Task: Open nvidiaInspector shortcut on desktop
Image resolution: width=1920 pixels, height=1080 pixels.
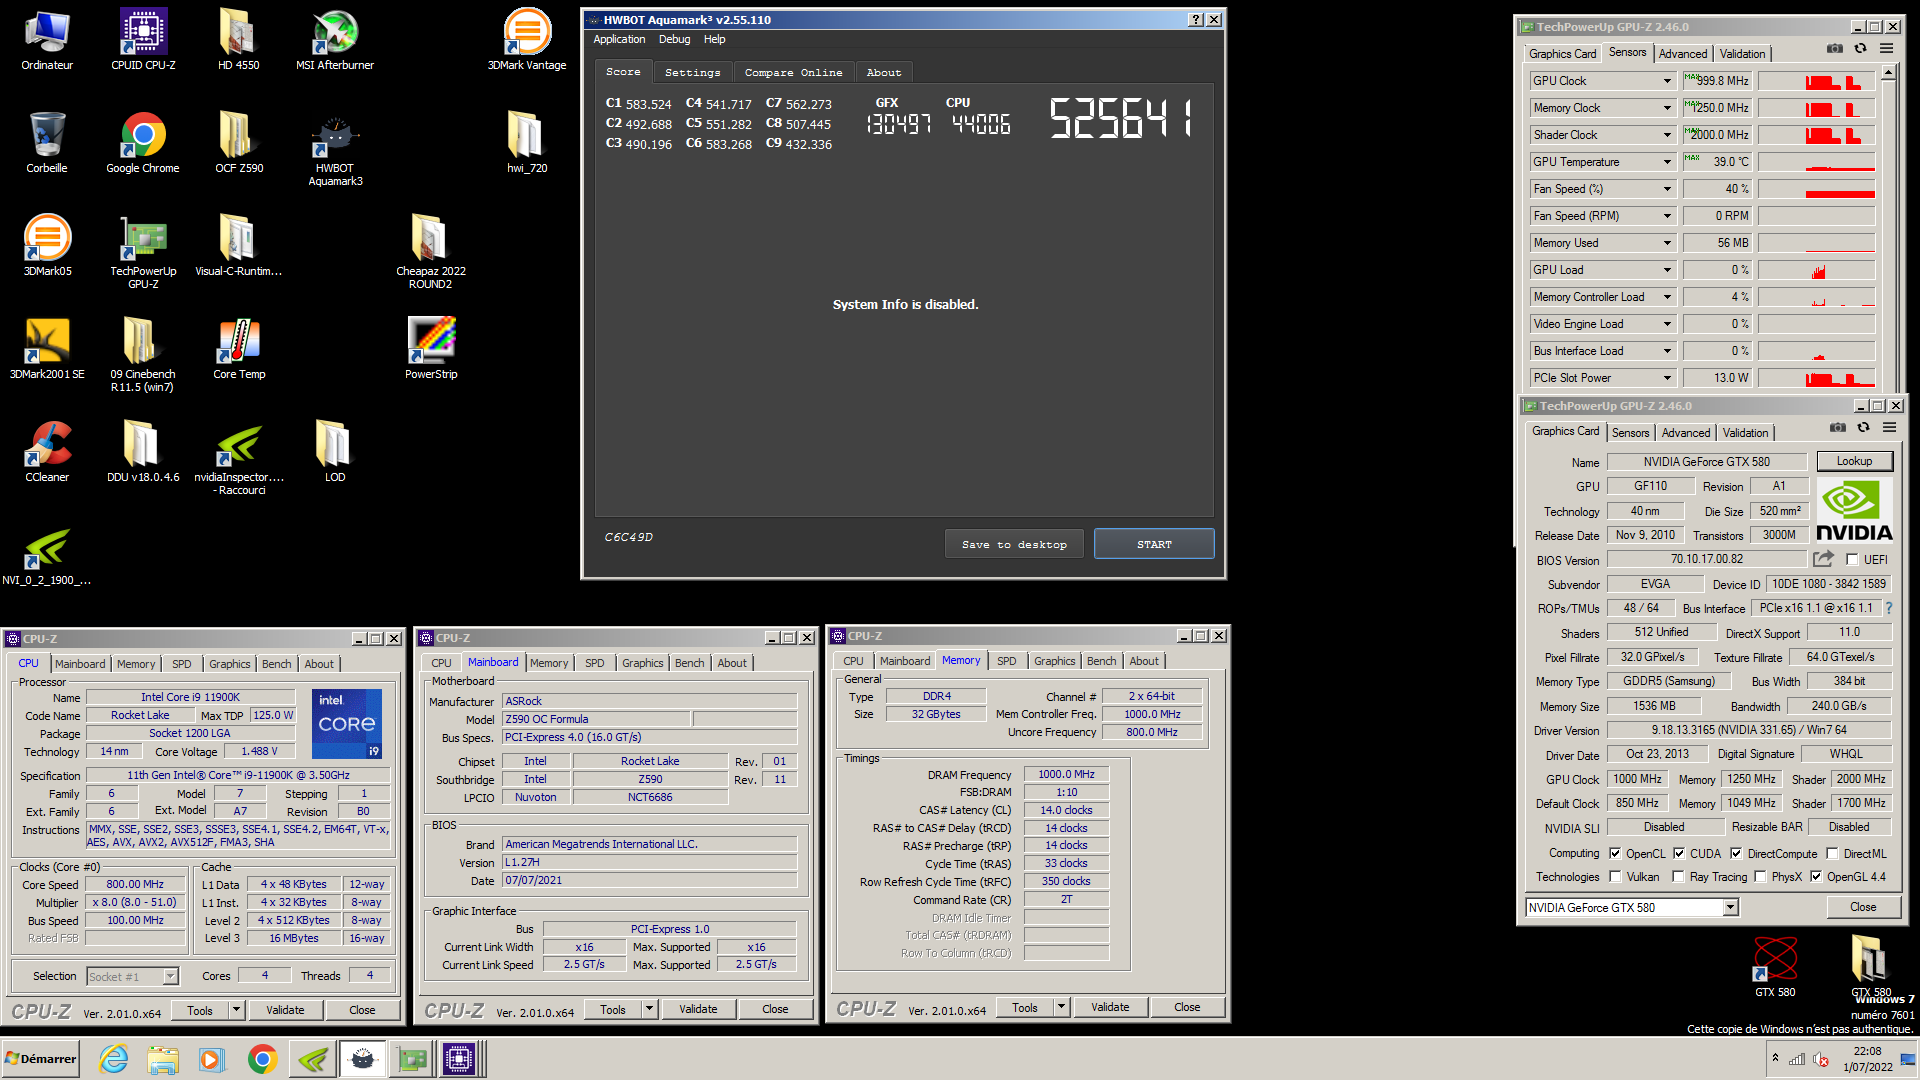Action: 239,459
